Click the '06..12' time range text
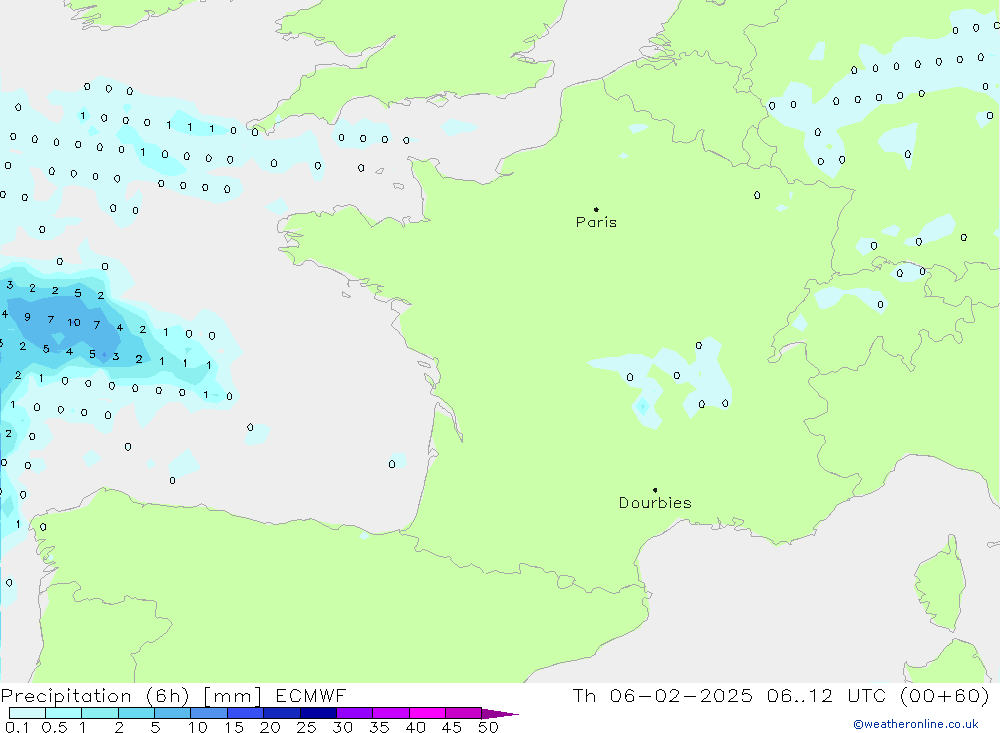Screen dimensions: 1000x733 [x=800, y=695]
